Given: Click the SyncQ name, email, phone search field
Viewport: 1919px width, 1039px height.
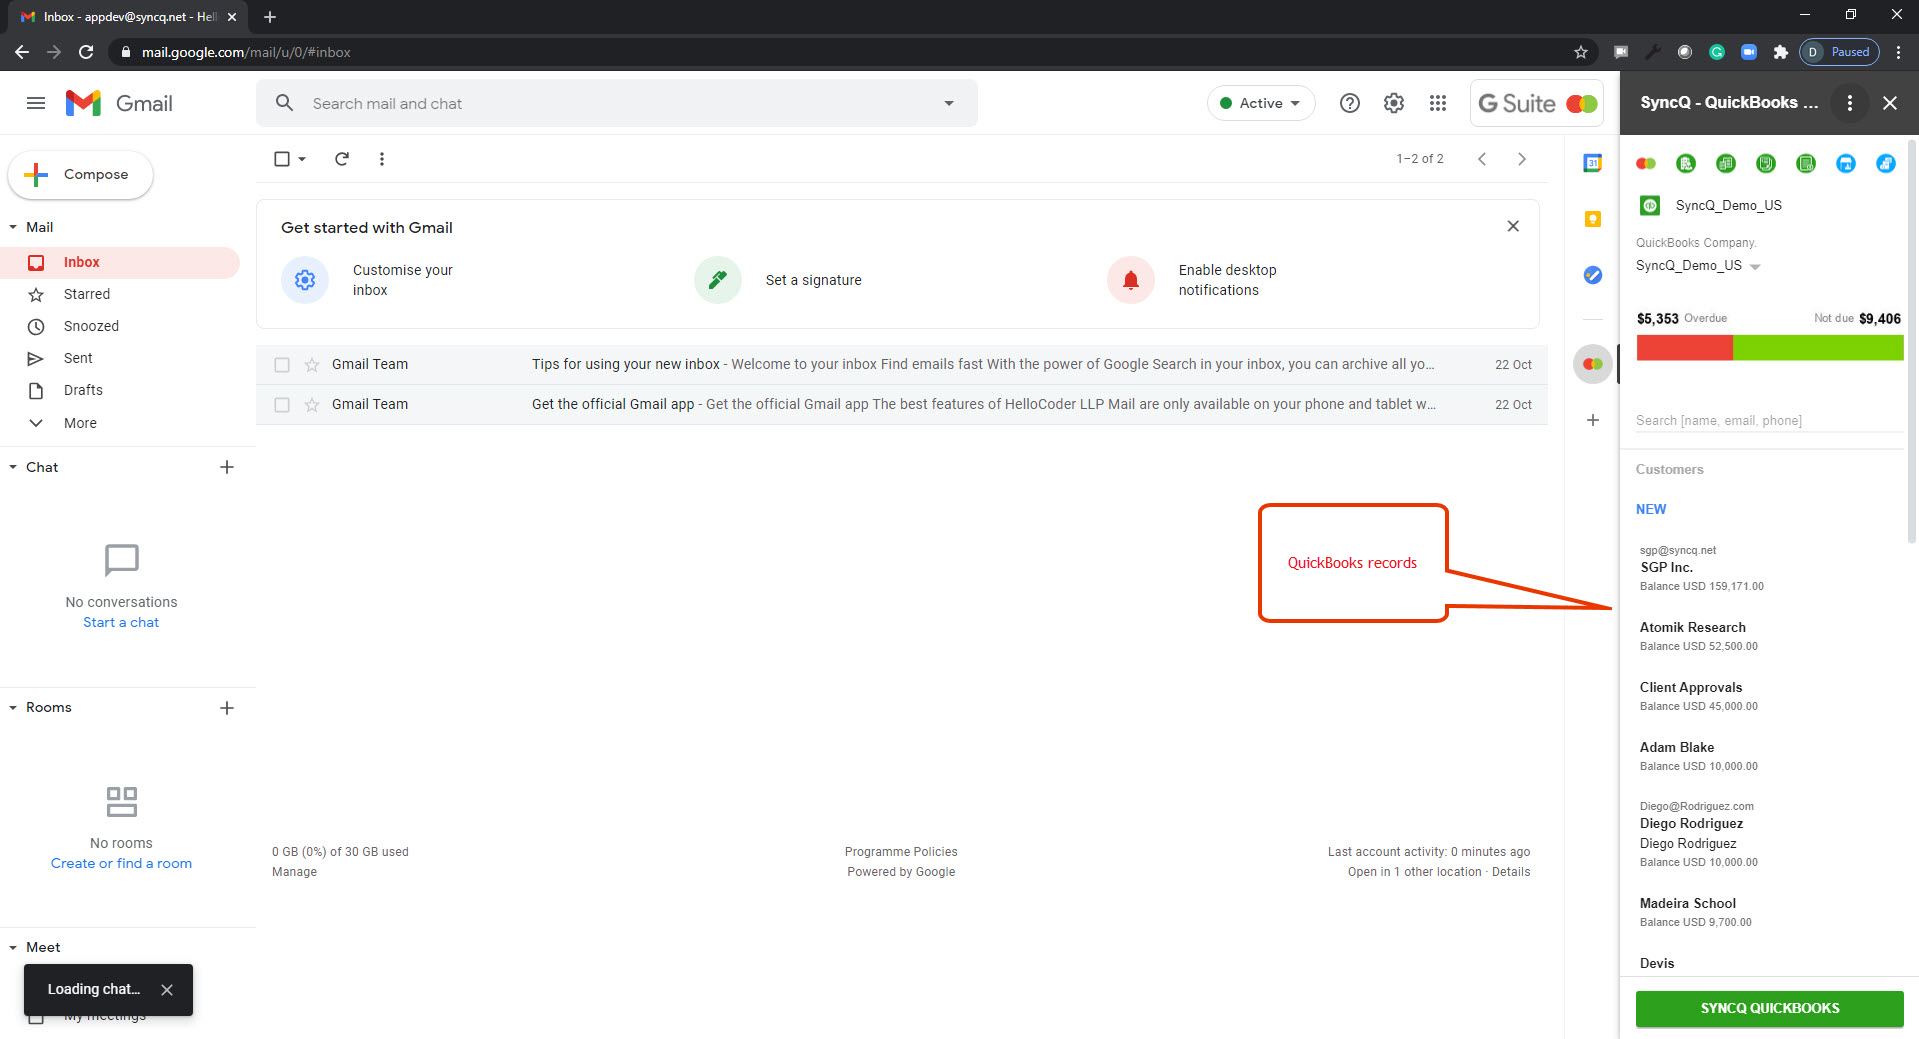Looking at the screenshot, I should (1769, 420).
